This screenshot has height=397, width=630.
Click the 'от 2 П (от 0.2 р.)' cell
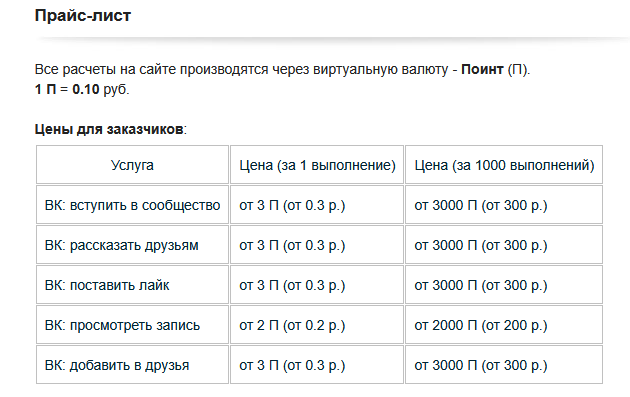317,325
